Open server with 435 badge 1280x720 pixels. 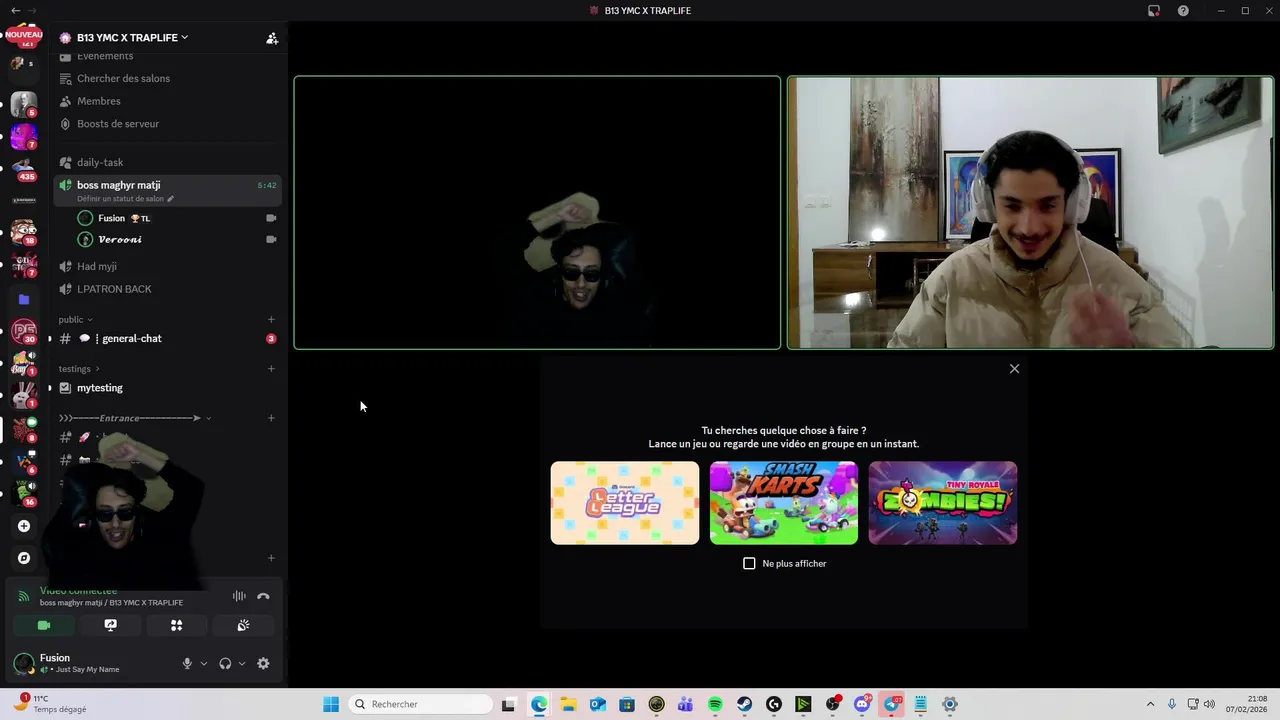coord(24,168)
